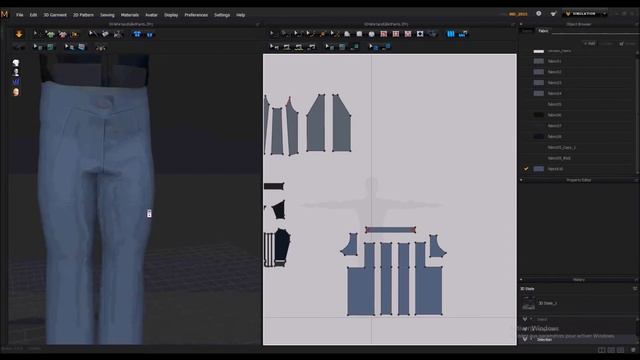This screenshot has height=360, width=640.
Task: Open the Help menu
Action: coord(240,15)
